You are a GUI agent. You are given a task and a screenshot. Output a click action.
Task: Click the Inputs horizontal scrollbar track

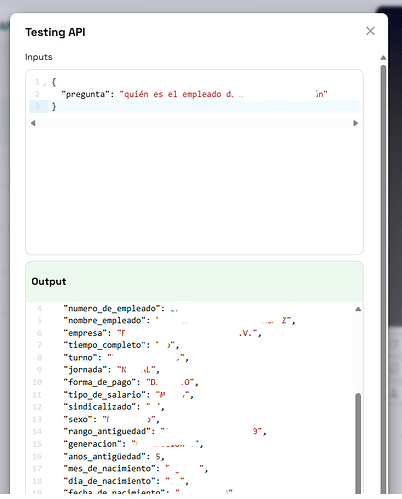click(x=194, y=123)
